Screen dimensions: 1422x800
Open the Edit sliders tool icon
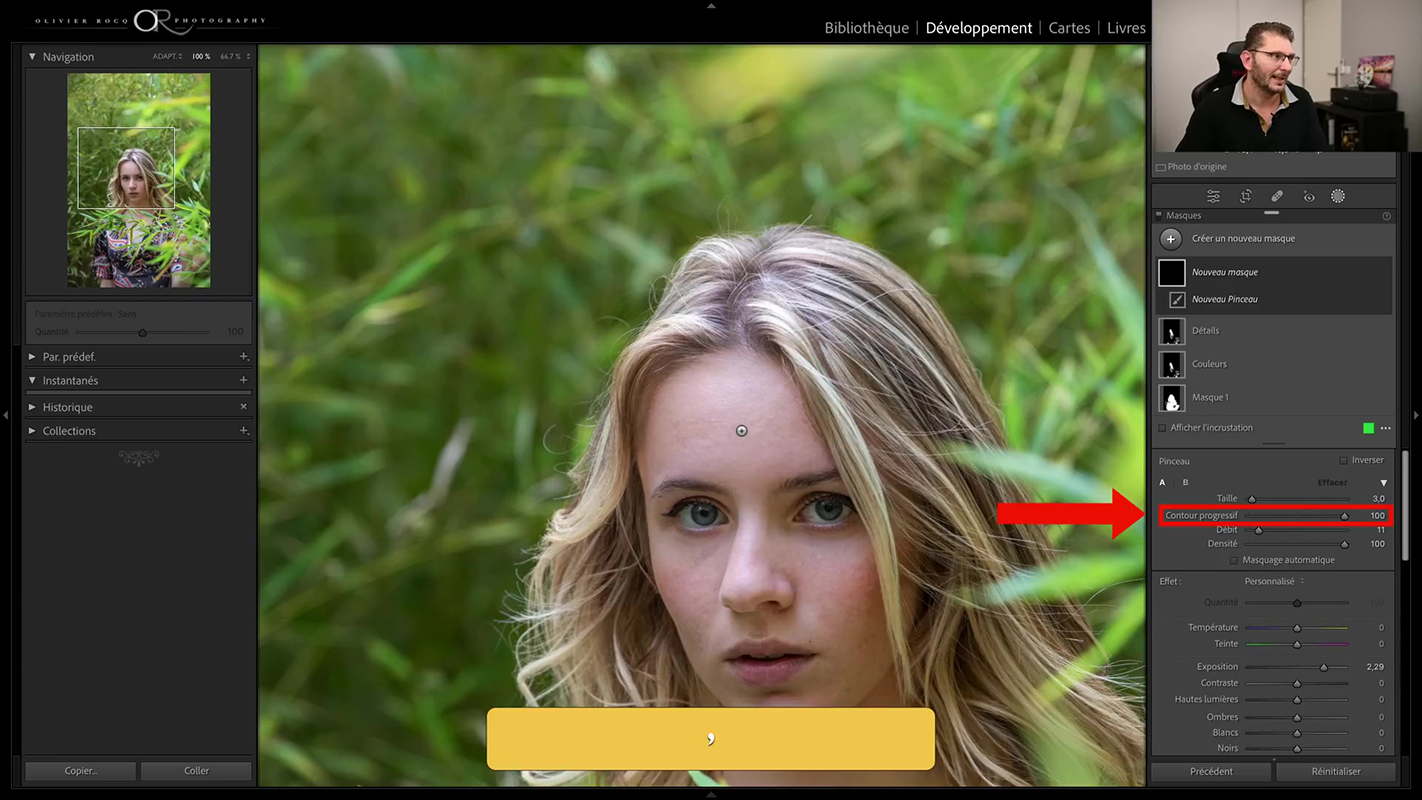point(1213,197)
